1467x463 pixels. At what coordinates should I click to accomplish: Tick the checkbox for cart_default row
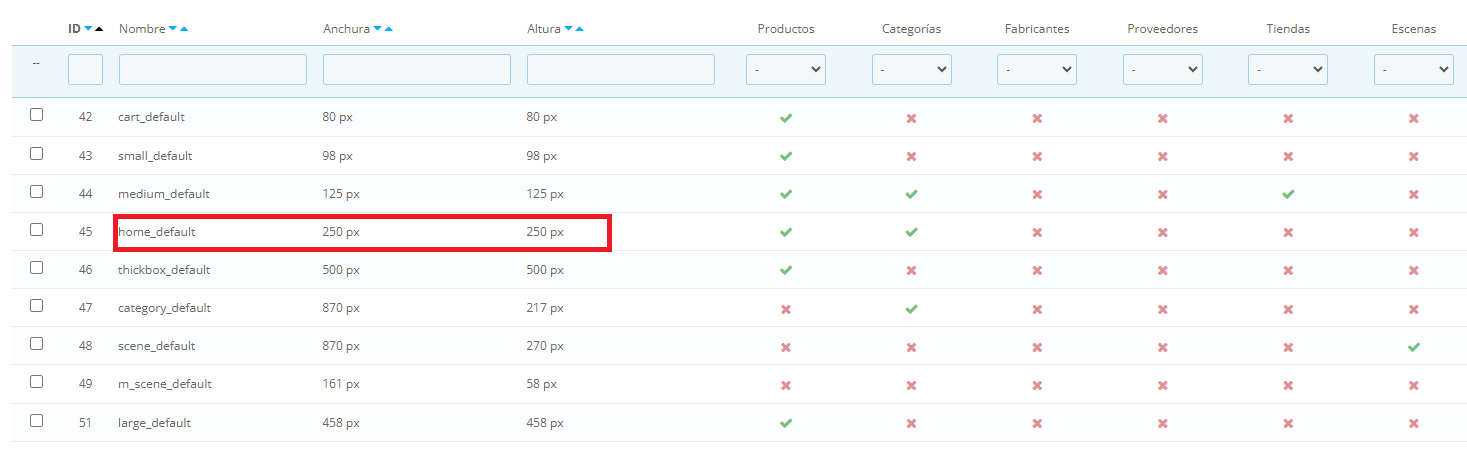pos(36,115)
